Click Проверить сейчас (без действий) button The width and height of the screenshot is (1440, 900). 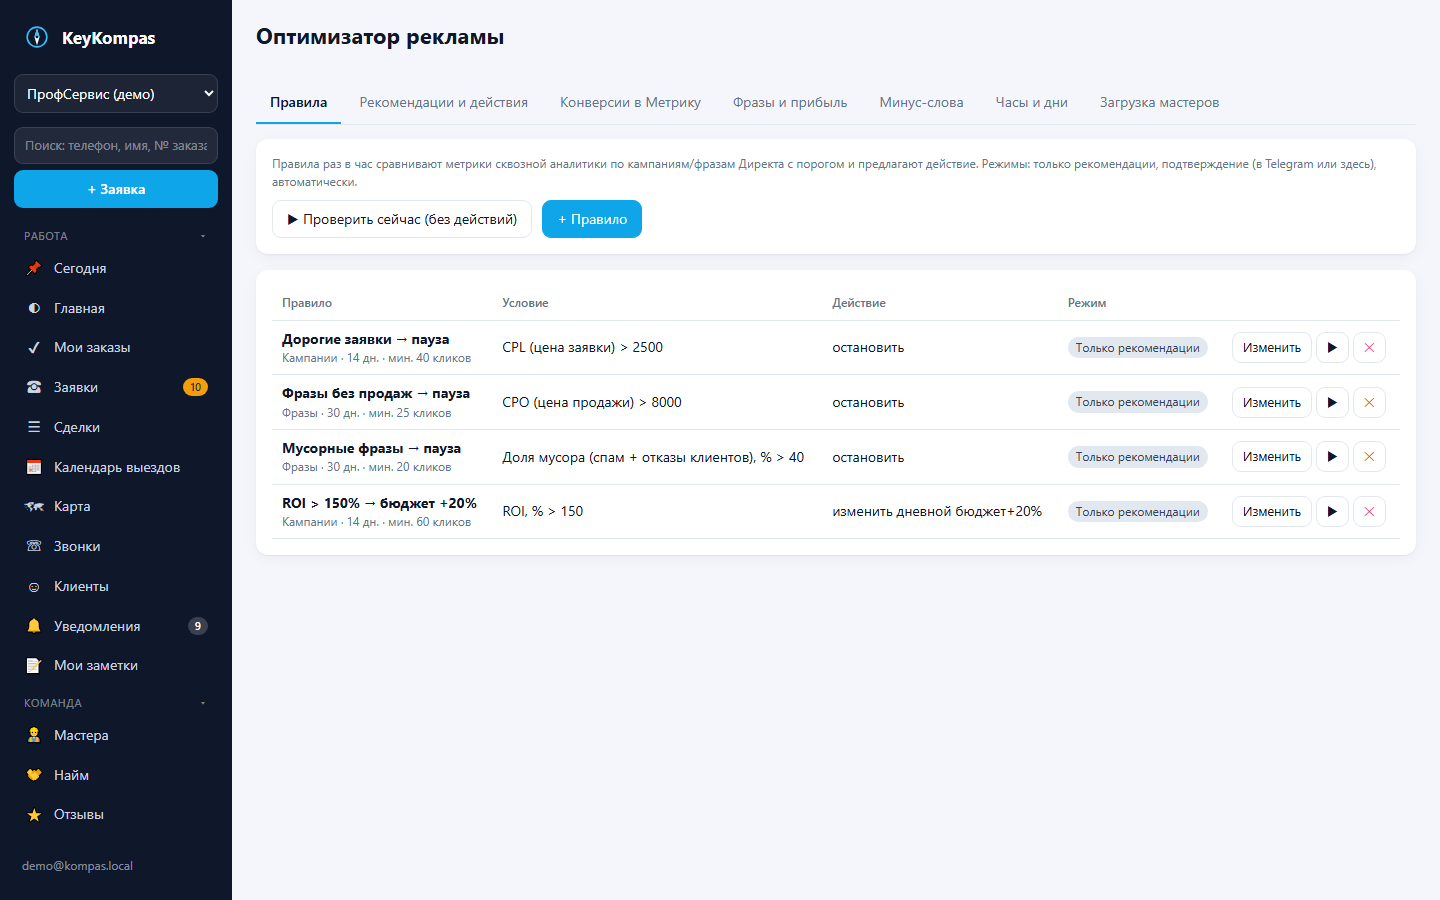pyautogui.click(x=402, y=219)
